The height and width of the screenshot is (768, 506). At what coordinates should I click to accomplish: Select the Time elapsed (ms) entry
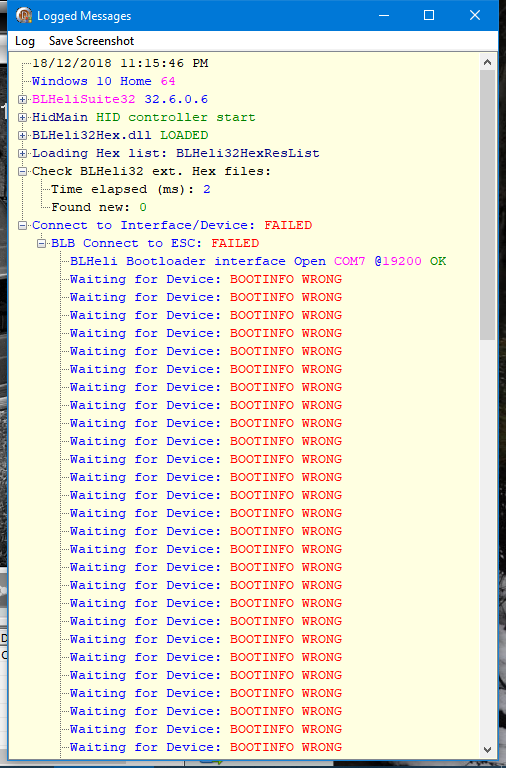point(131,189)
